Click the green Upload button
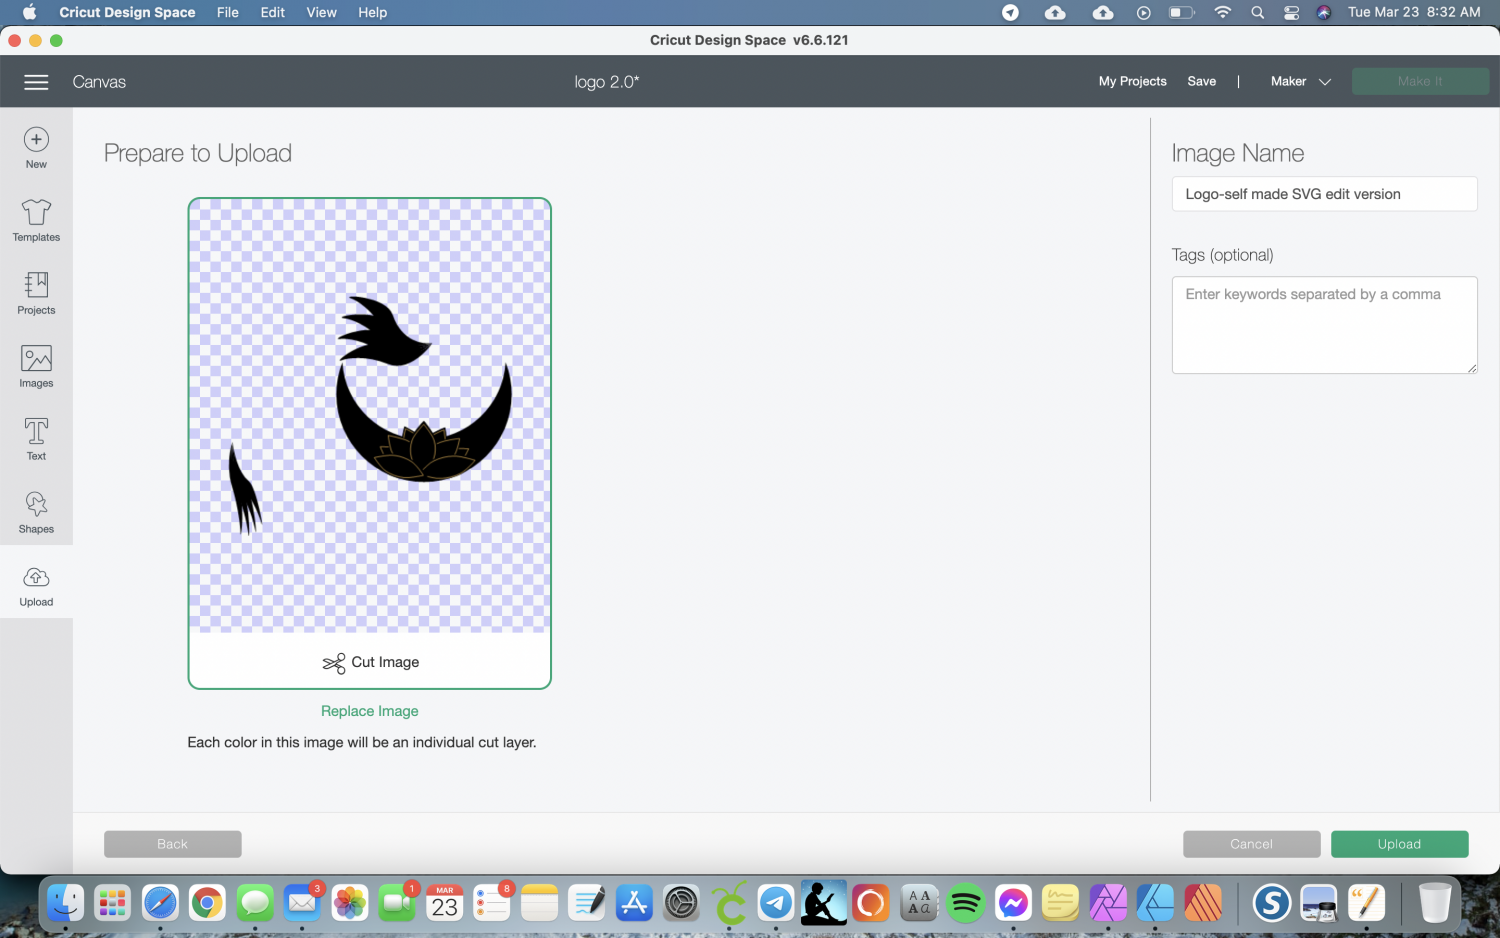Image resolution: width=1500 pixels, height=938 pixels. coord(1399,844)
